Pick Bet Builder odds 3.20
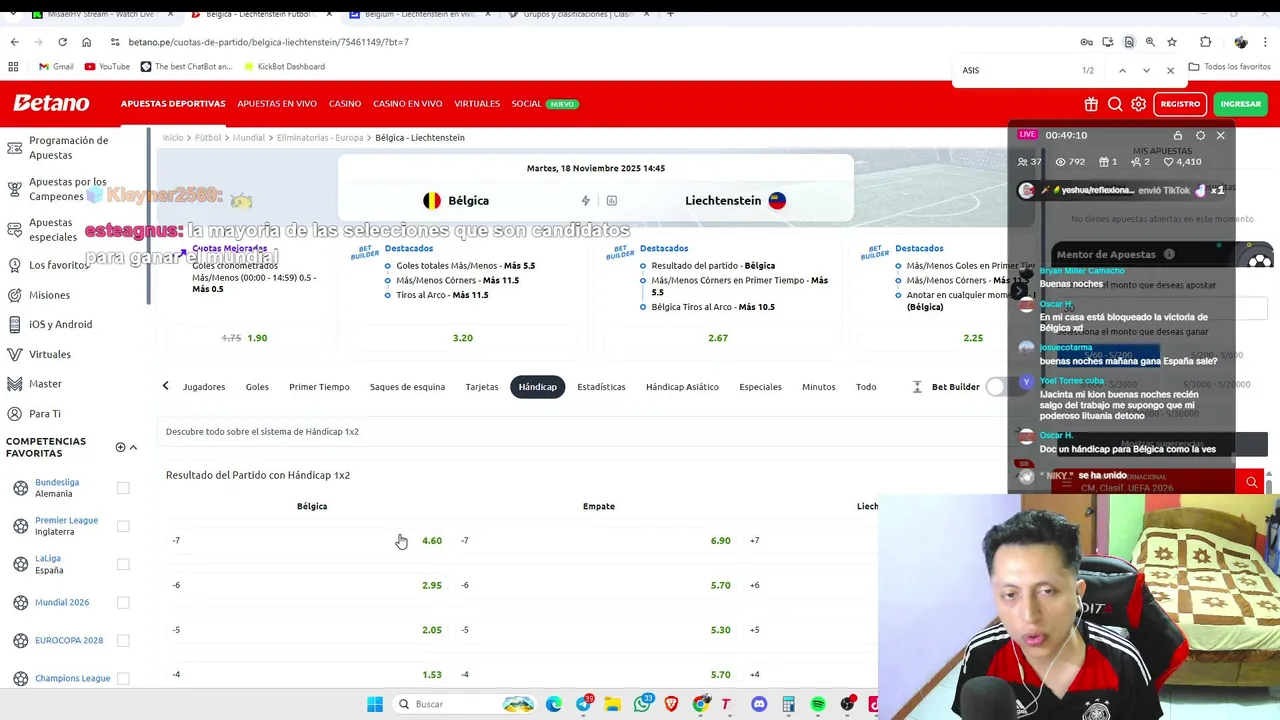Viewport: 1280px width, 720px height. 462,338
